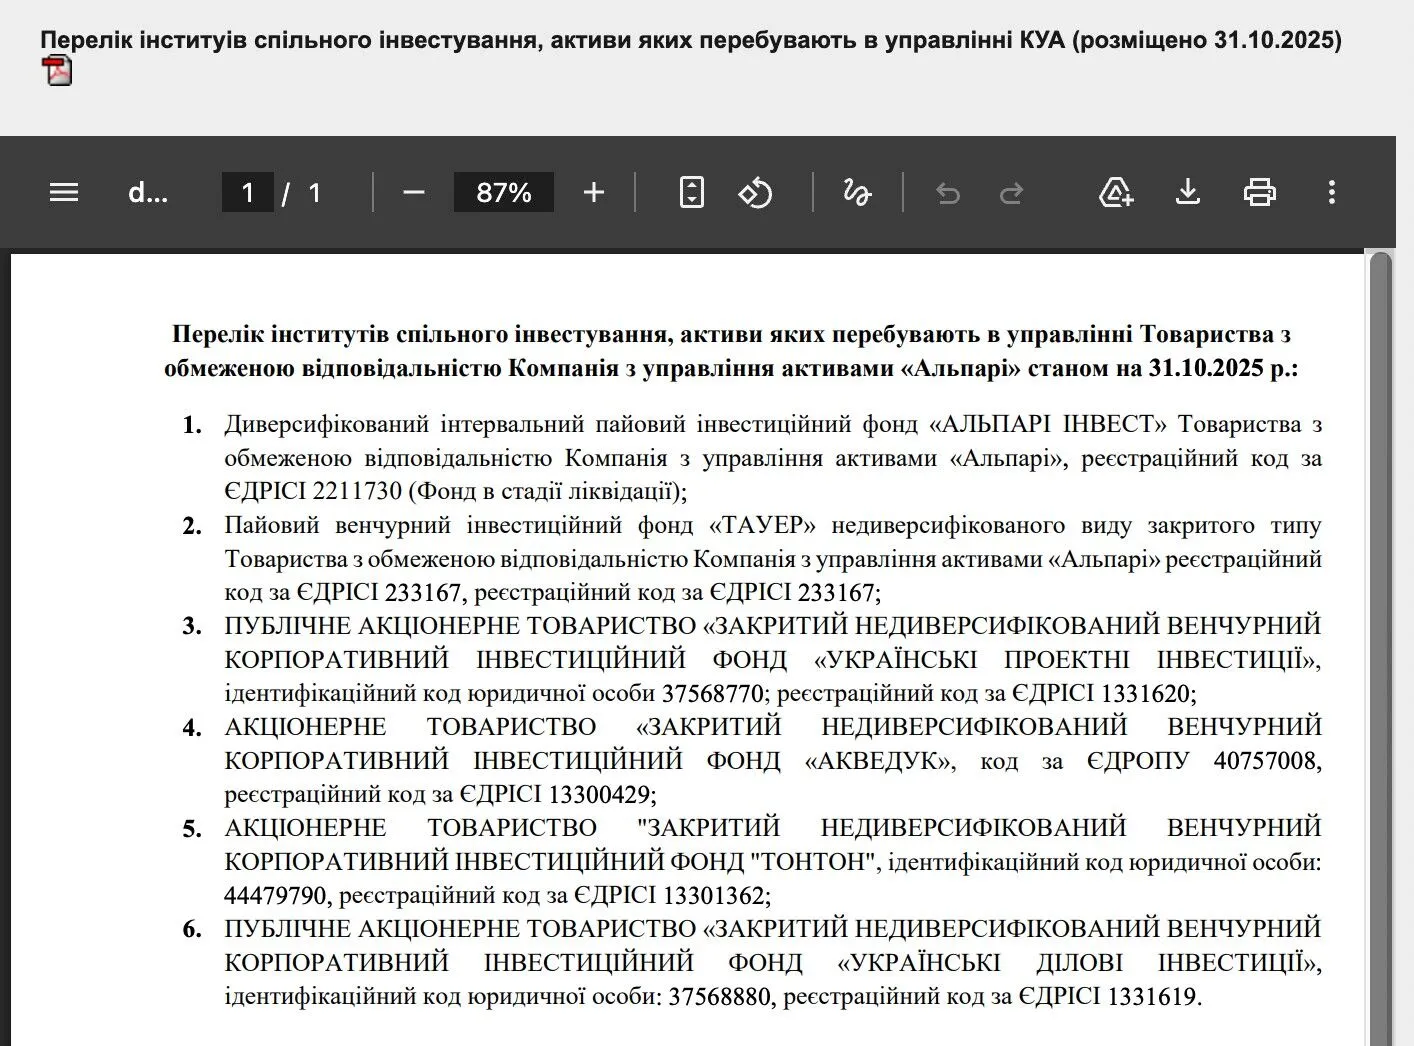The width and height of the screenshot is (1414, 1046).
Task: Save the PDF to Google Drive
Action: click(x=1116, y=192)
